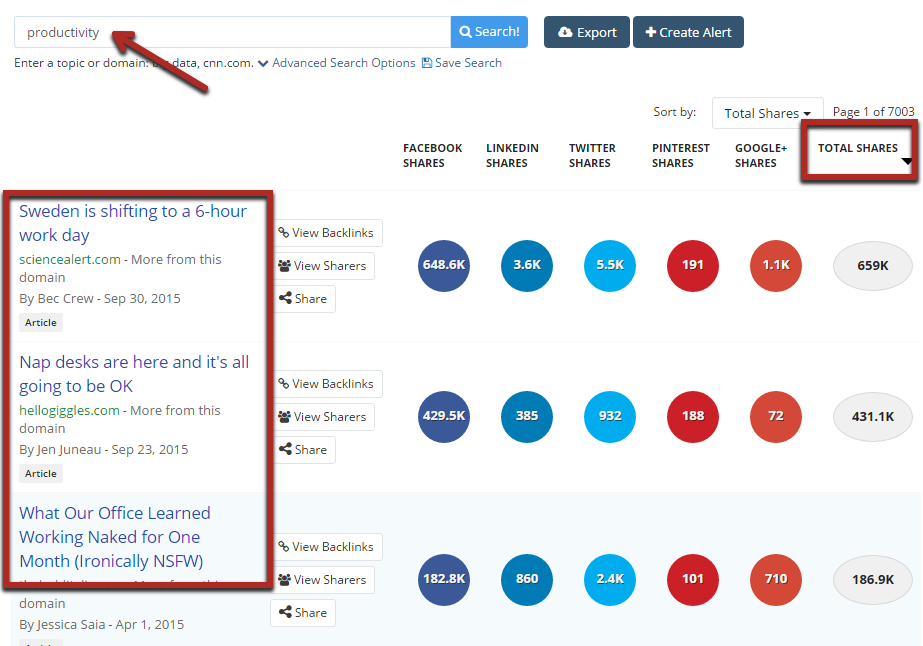The width and height of the screenshot is (923, 646).
Task: Open the Total Shares sort dropdown
Action: (768, 113)
